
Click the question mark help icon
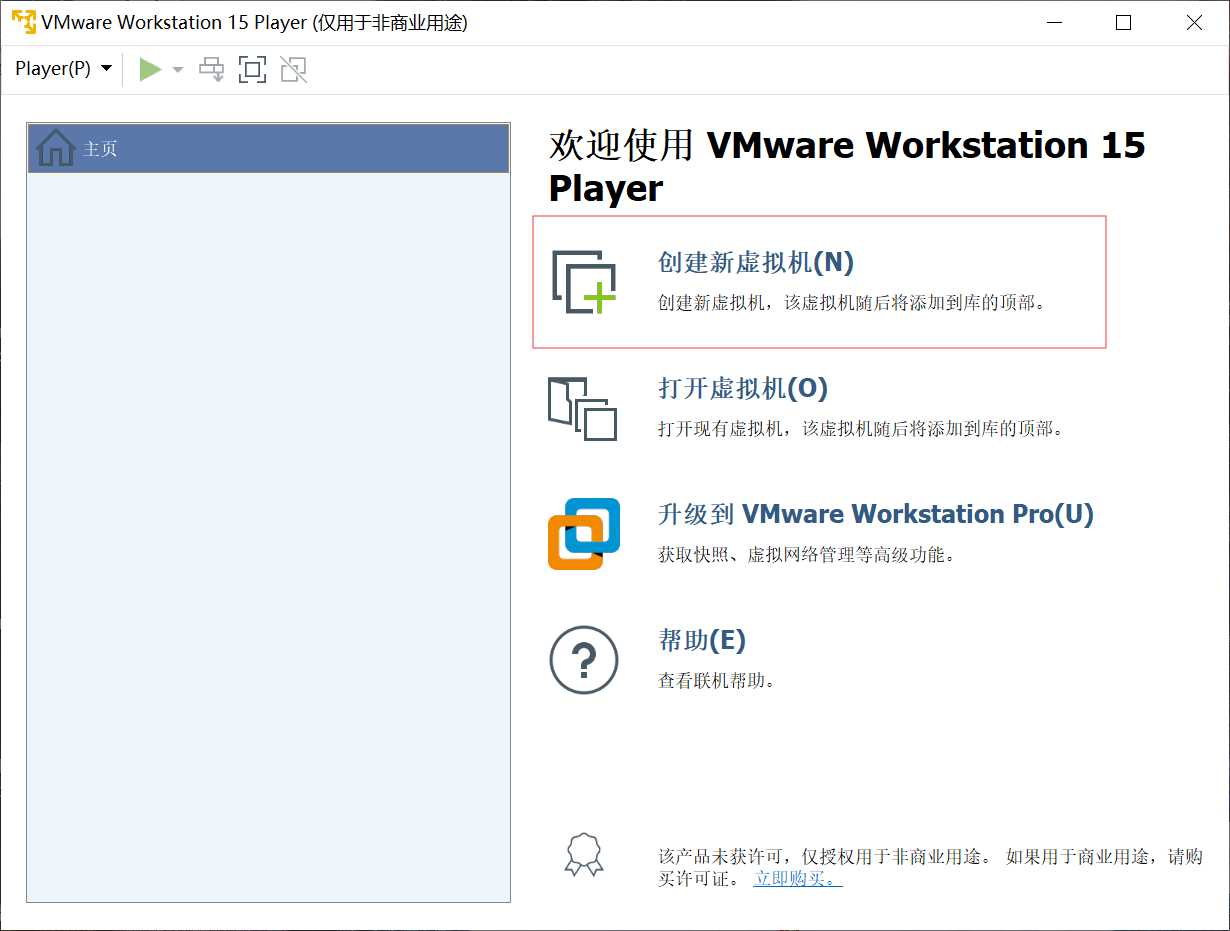(x=584, y=660)
